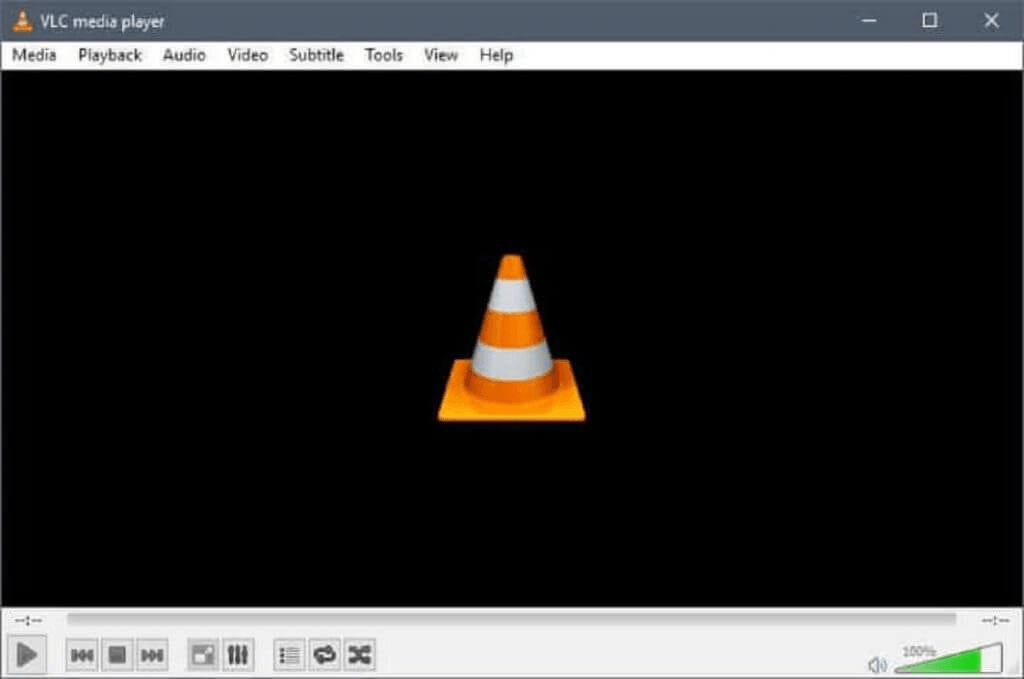Open the Video menu
The height and width of the screenshot is (679, 1024).
246,55
